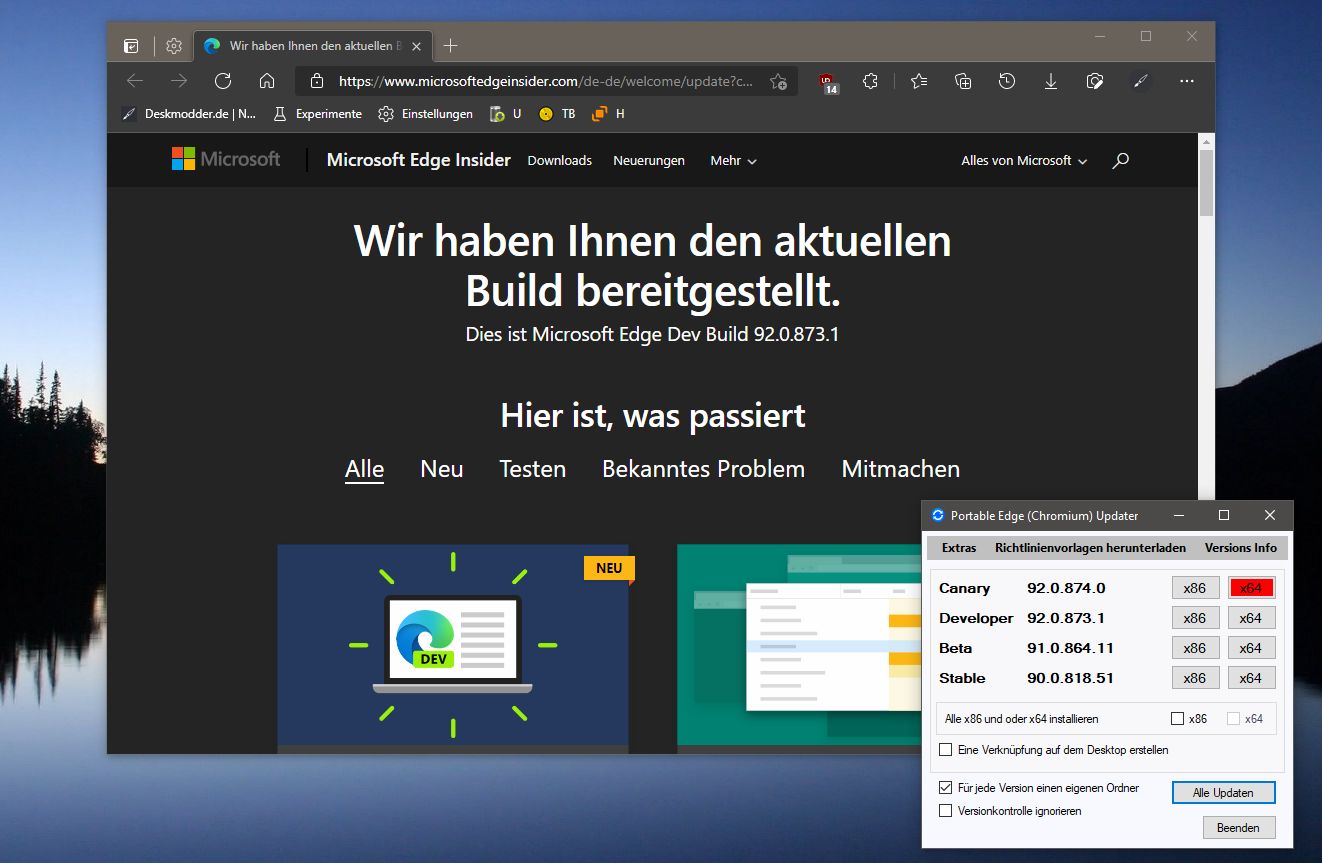Screen dimensions: 1322x863
Task: Click the Microsoft logo
Action: [226, 159]
